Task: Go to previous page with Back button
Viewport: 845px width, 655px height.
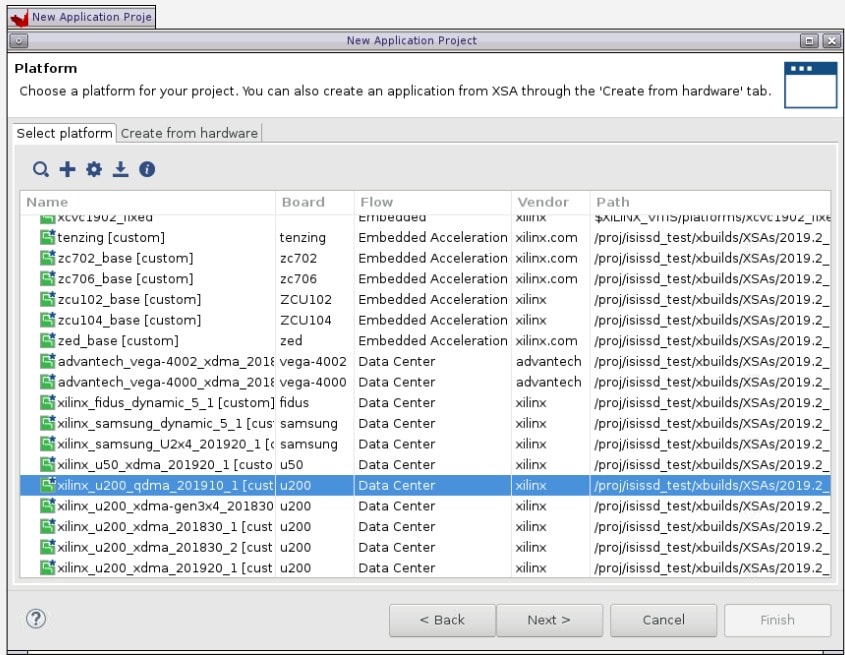Action: tap(442, 620)
